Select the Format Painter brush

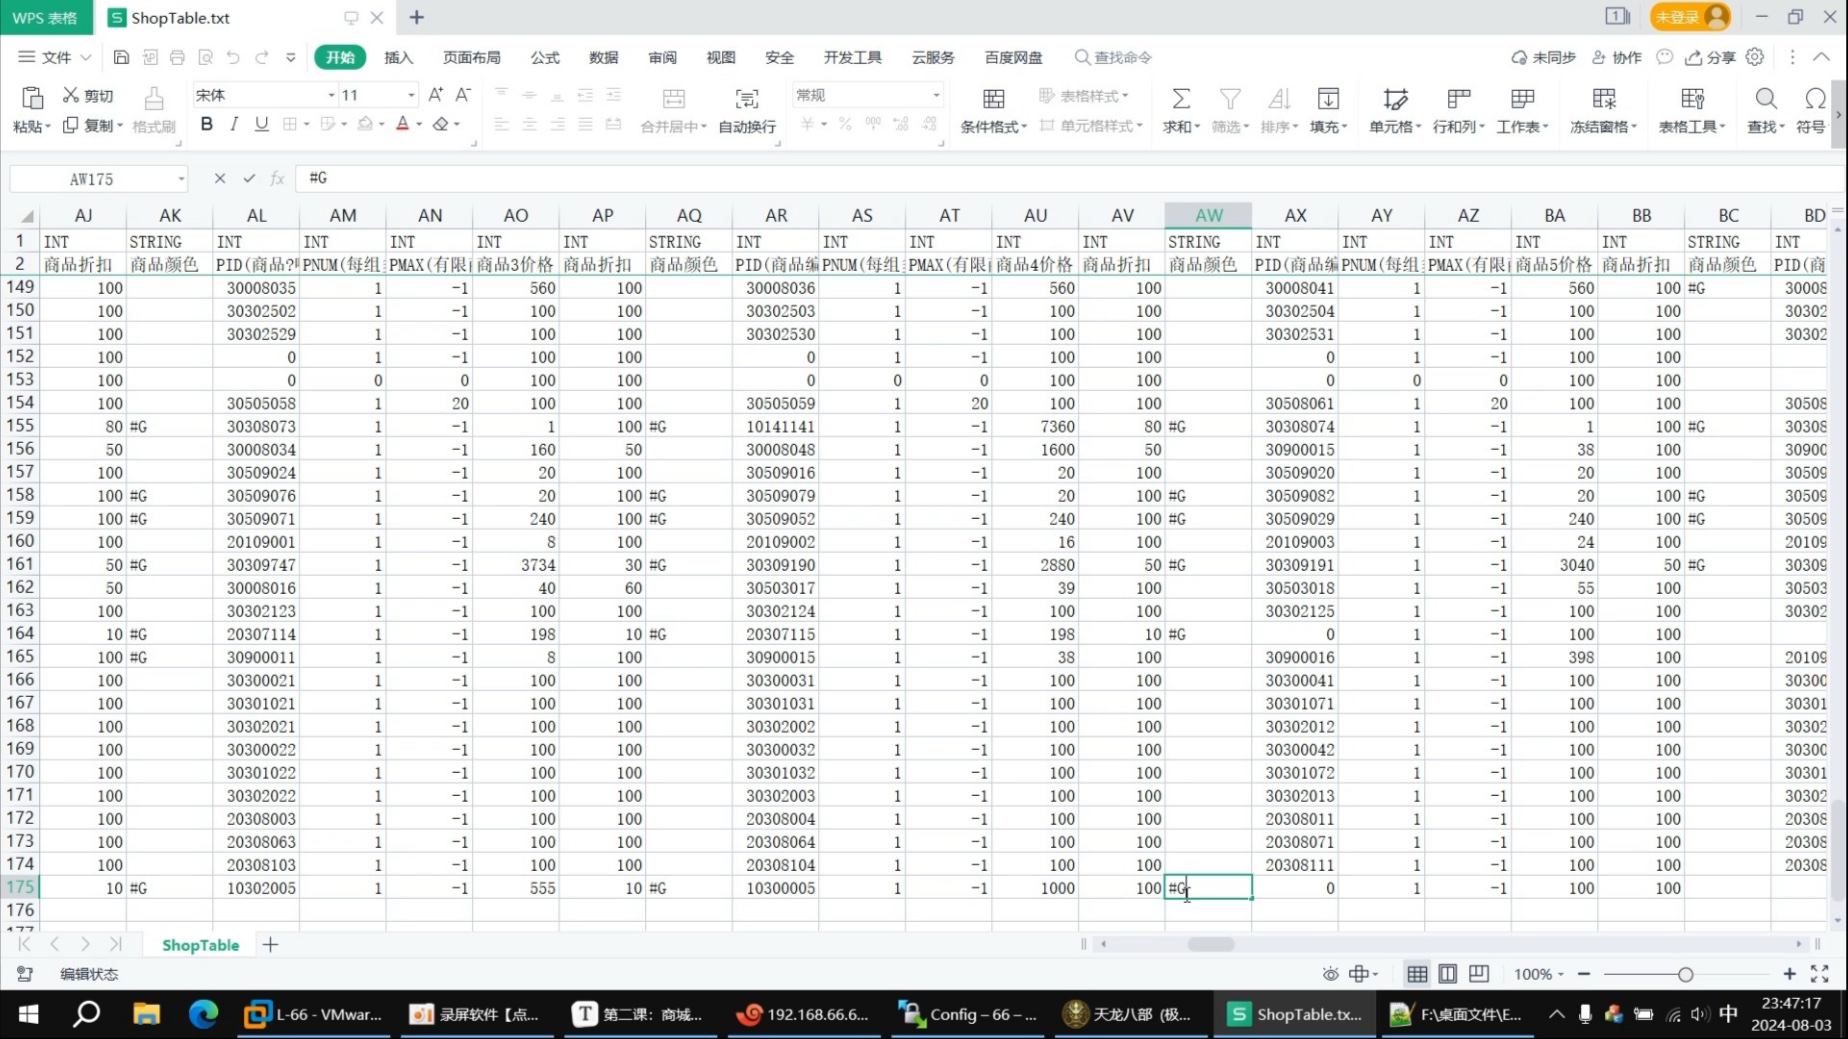(x=154, y=98)
